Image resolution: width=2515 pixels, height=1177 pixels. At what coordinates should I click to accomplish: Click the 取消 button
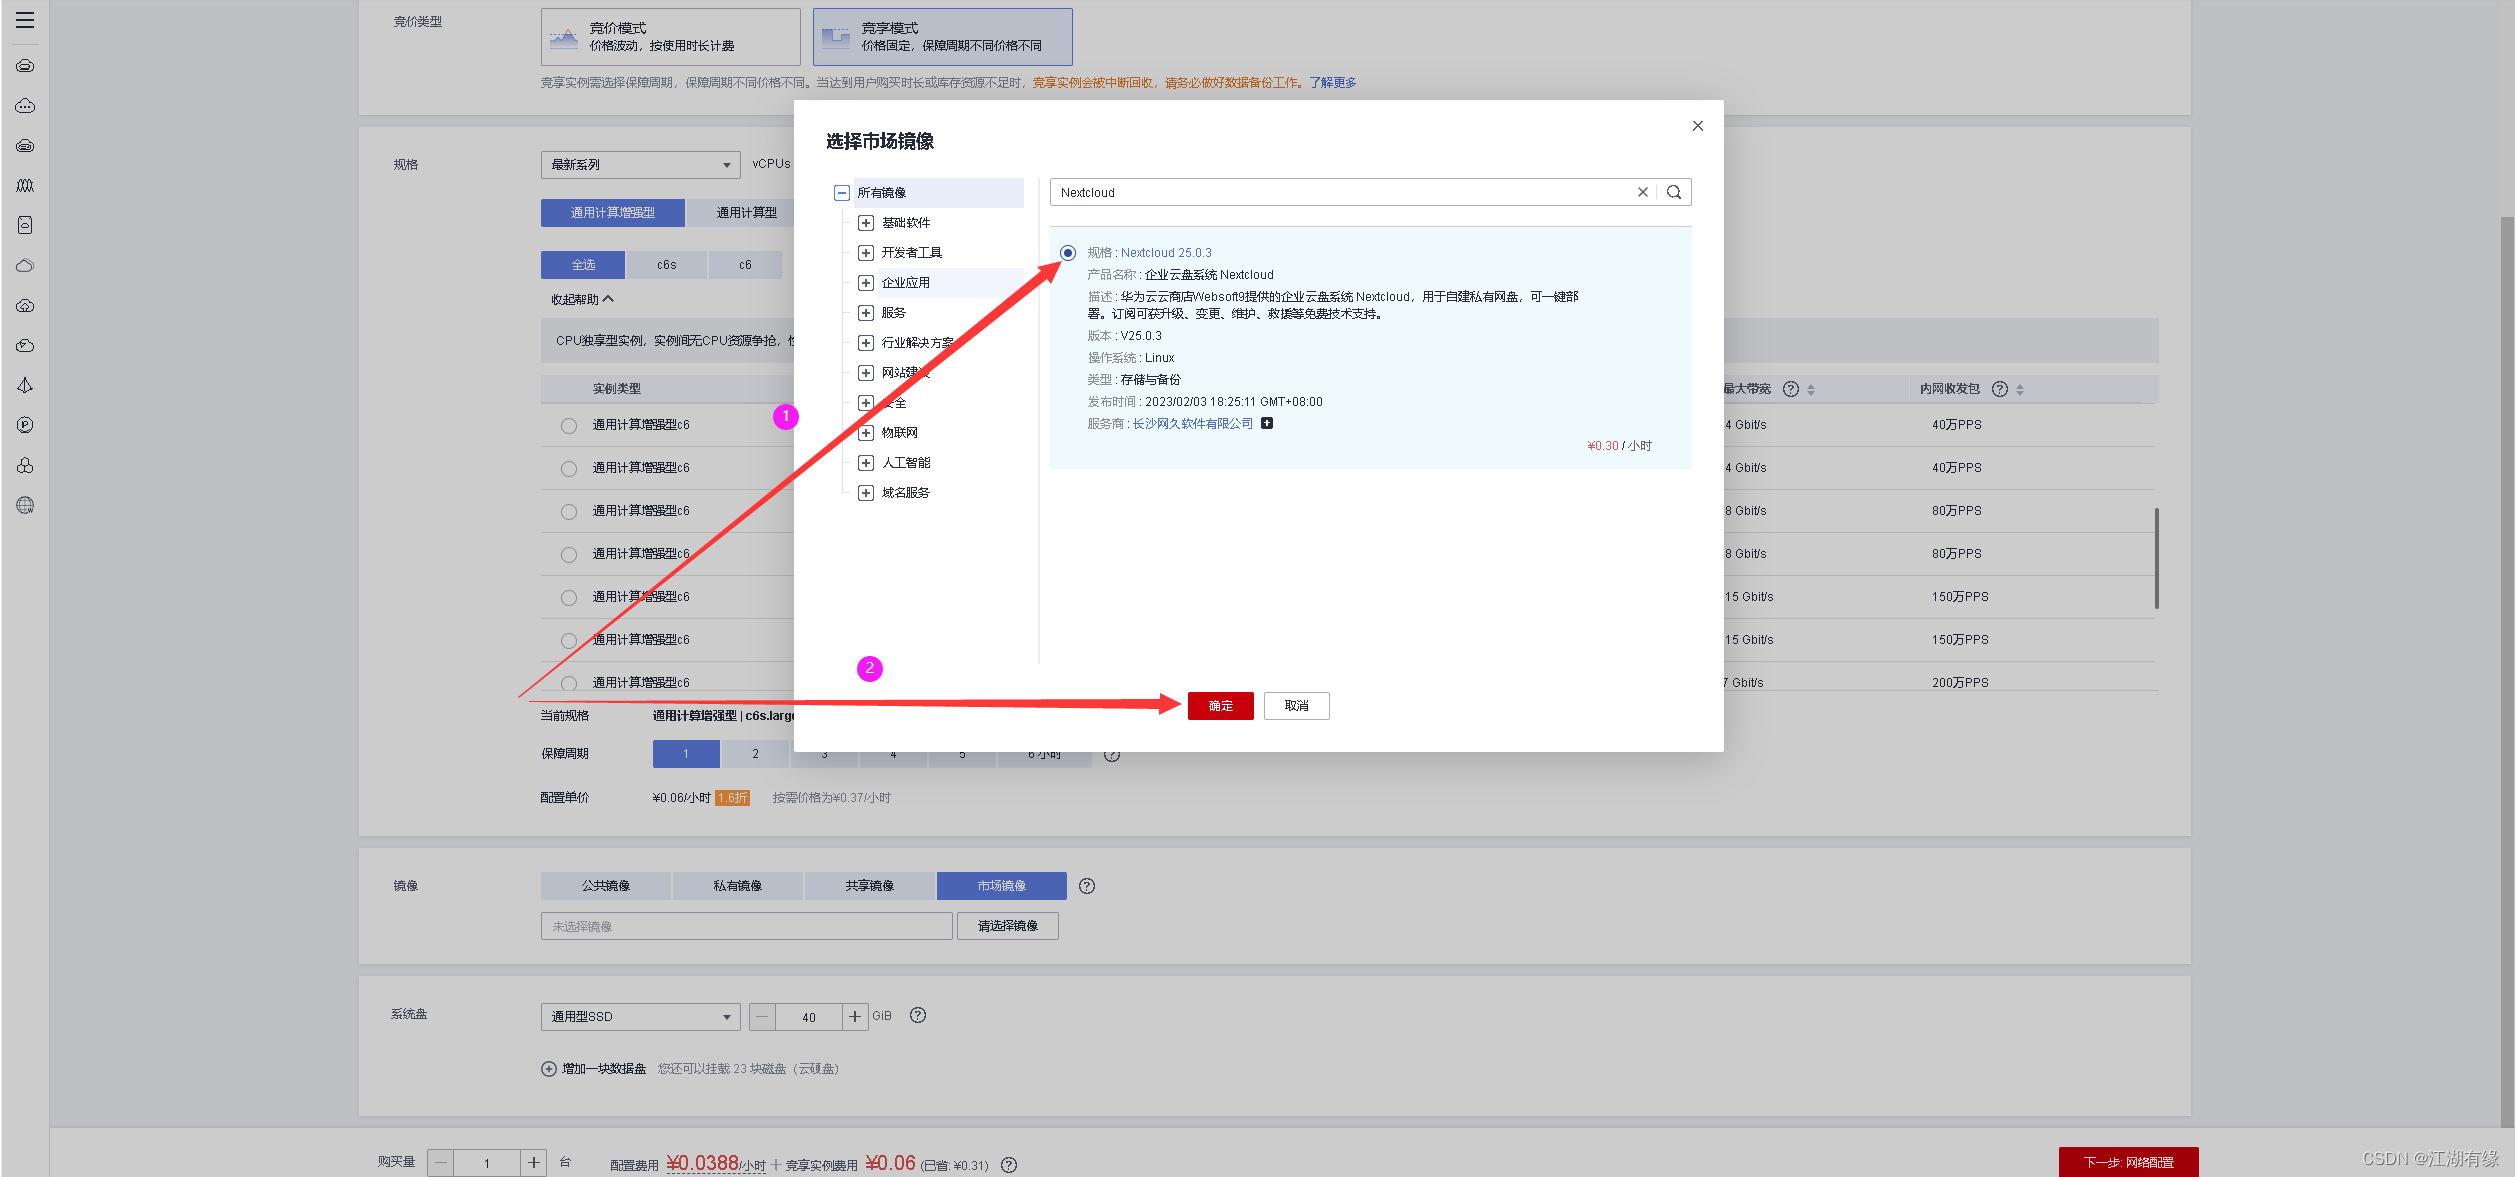pyautogui.click(x=1296, y=706)
